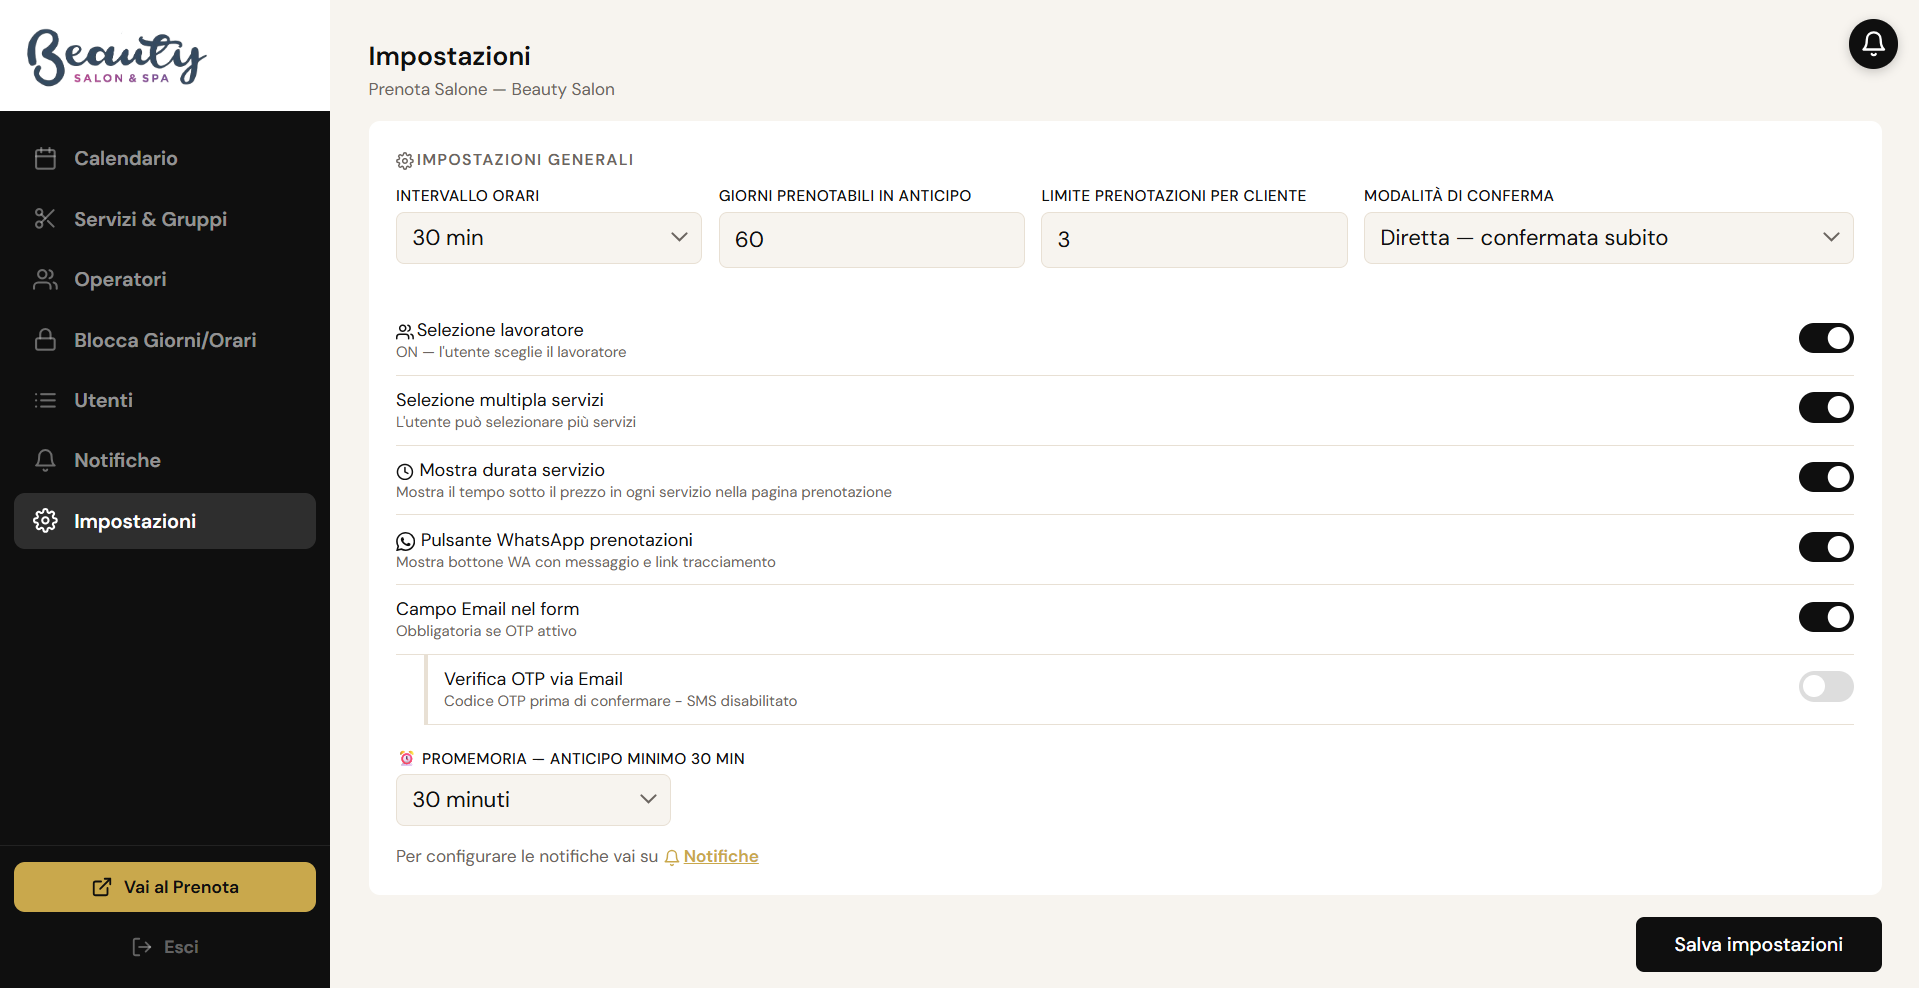
Task: Click the Vai al Prenota button
Action: coord(165,887)
